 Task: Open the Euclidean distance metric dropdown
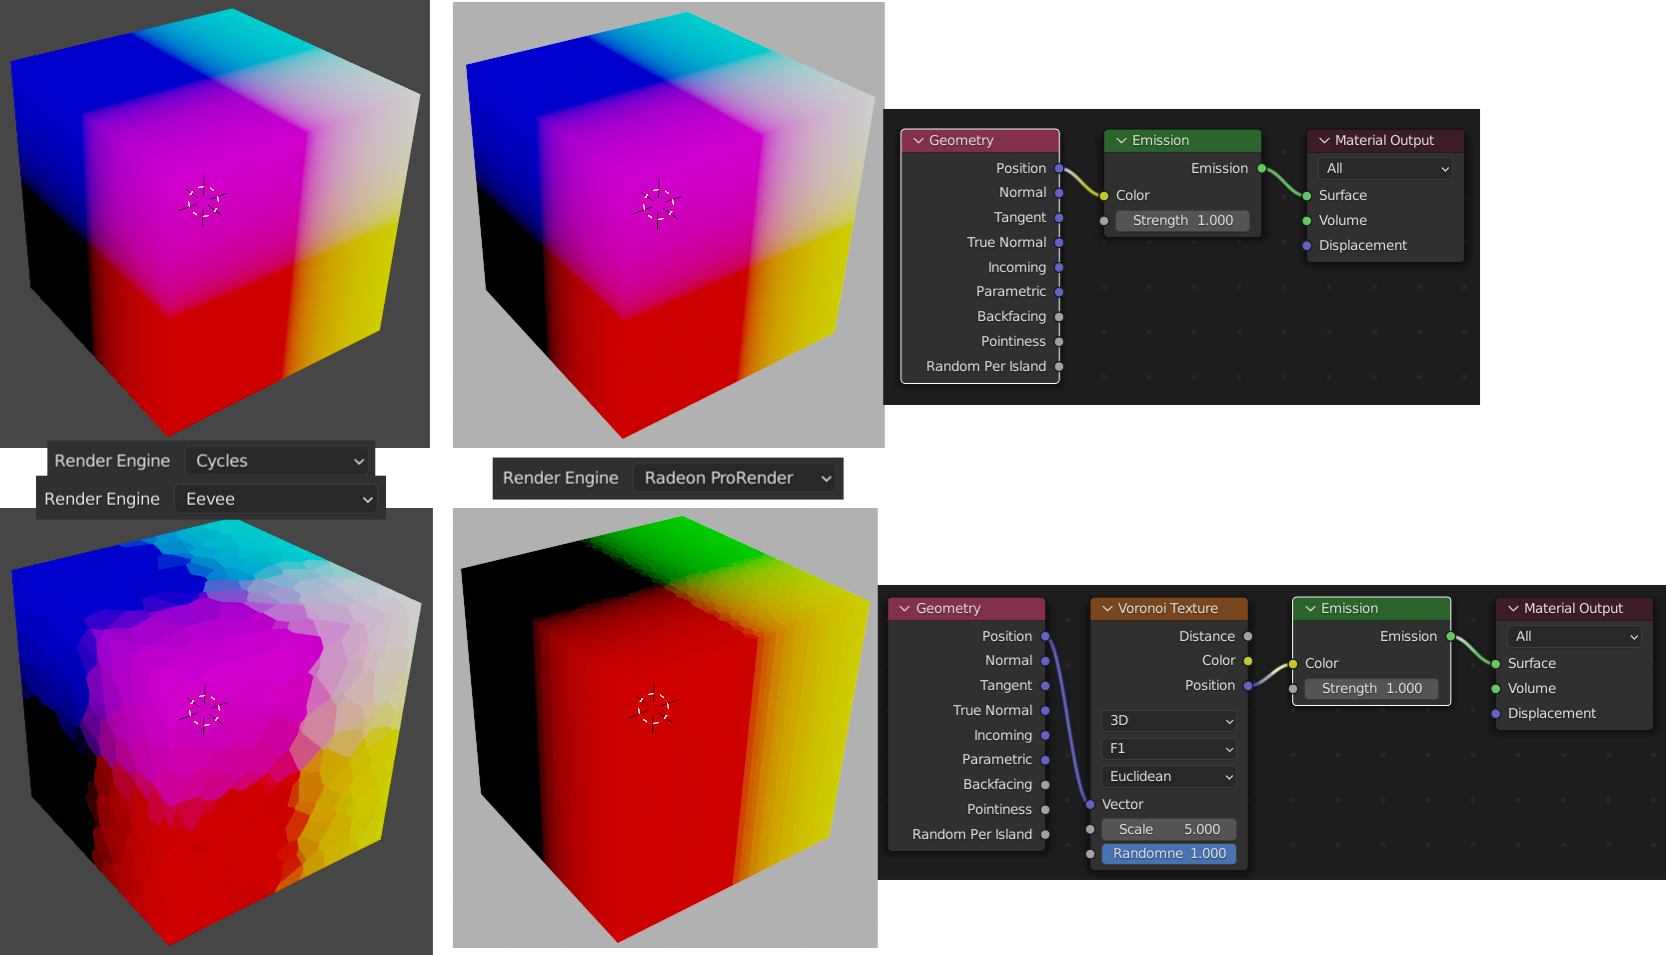(x=1168, y=776)
